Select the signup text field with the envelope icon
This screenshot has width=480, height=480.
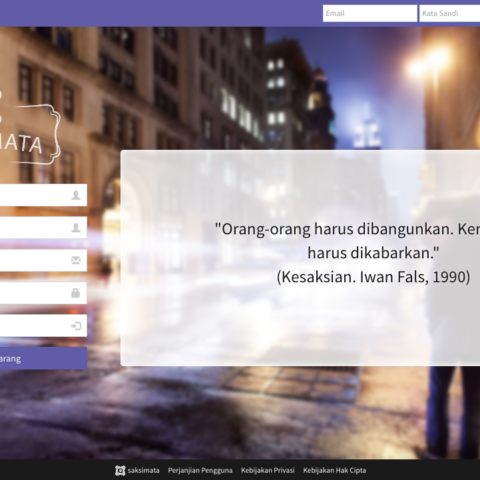[x=43, y=260]
